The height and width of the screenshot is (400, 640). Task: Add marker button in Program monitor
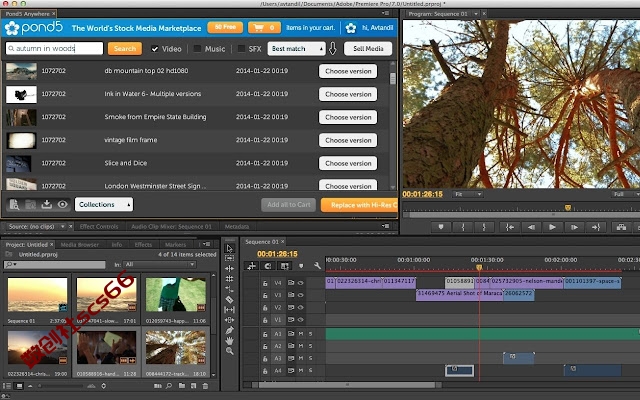tap(441, 227)
